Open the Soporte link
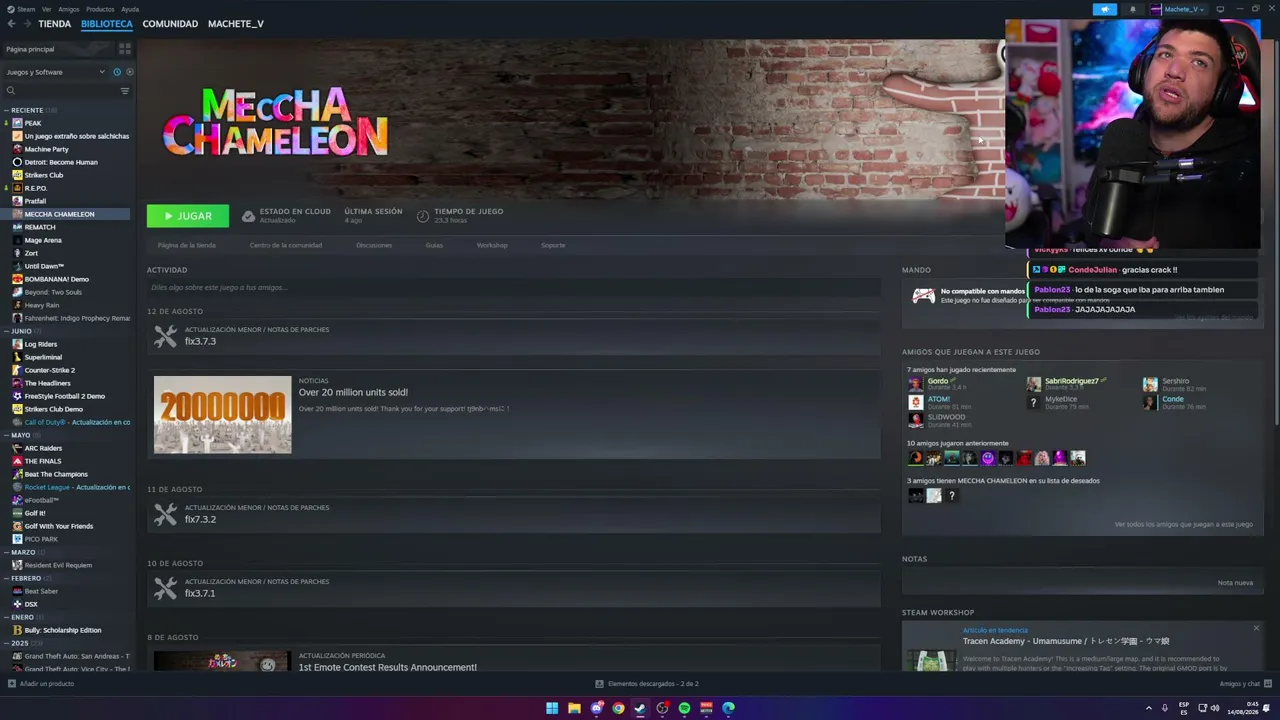This screenshot has width=1280, height=720. pos(553,245)
